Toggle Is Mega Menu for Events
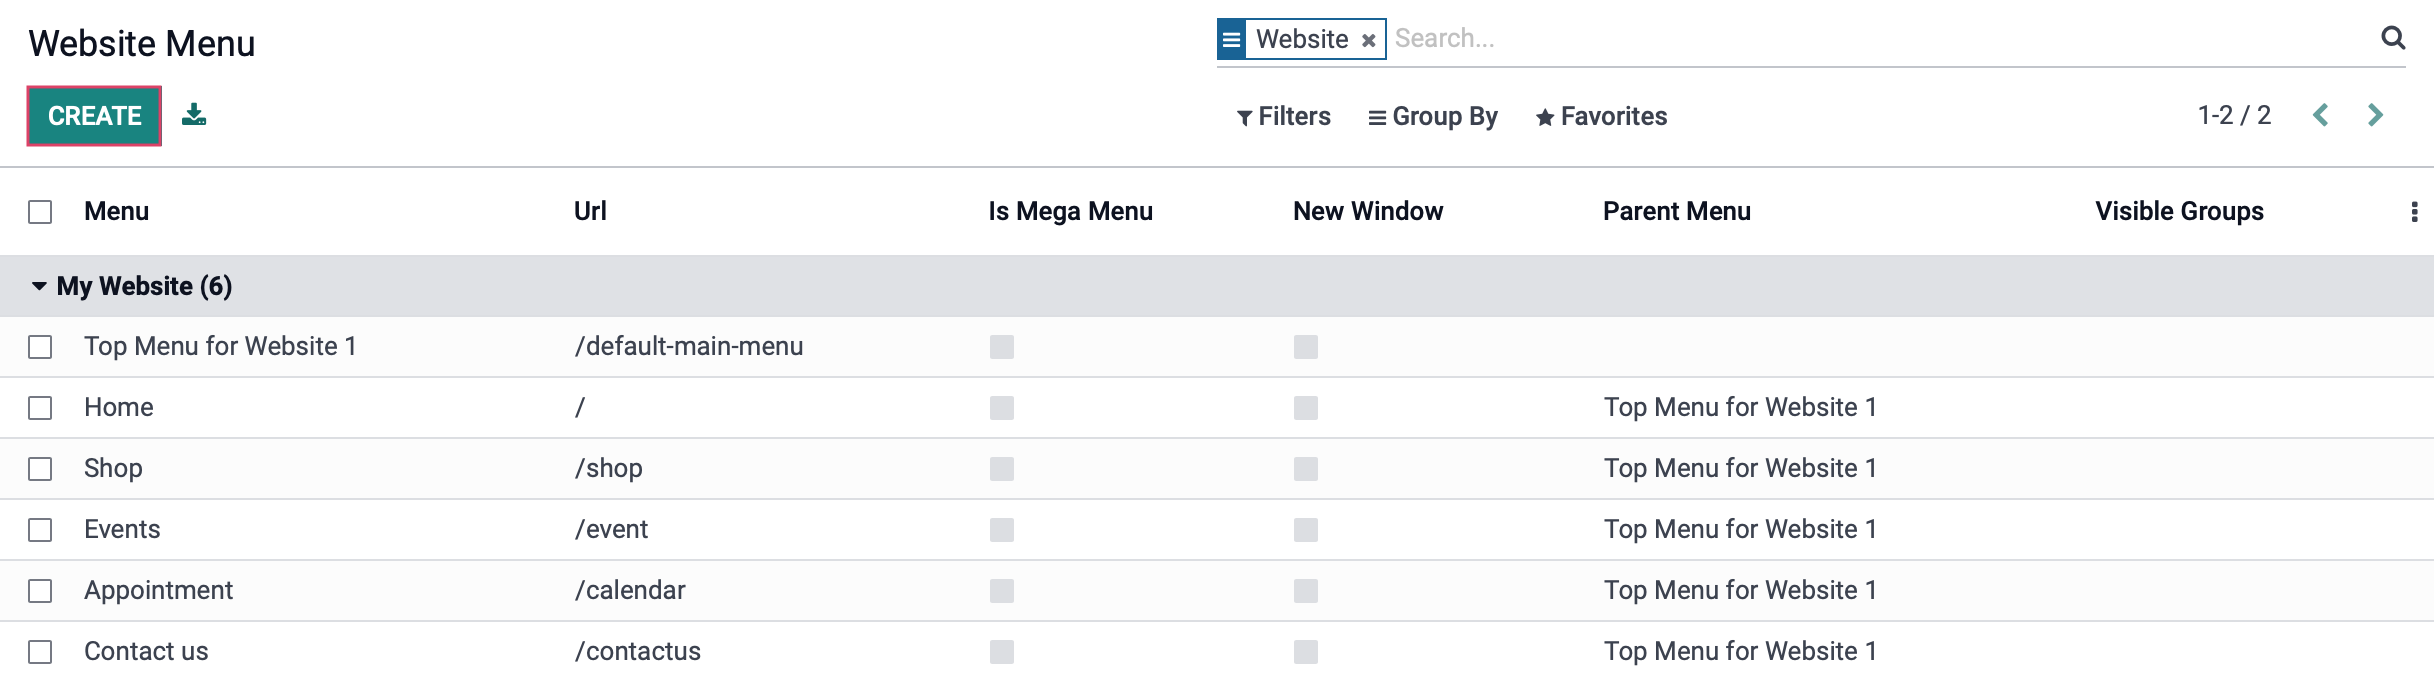Viewport: 2434px width, 680px height. pos(1002,530)
